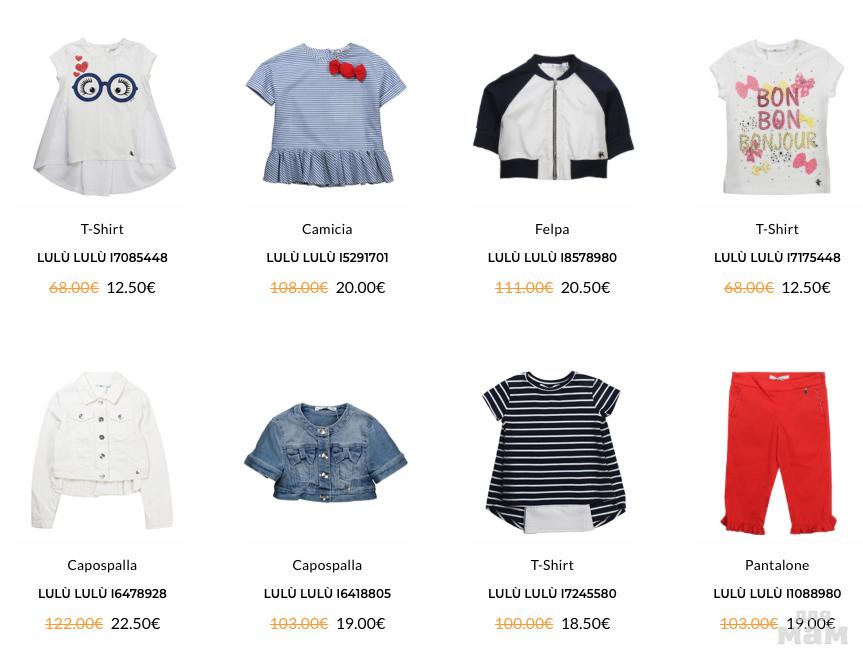Open the navy and white Felpa jacket image
The width and height of the screenshot is (863, 659).
553,117
